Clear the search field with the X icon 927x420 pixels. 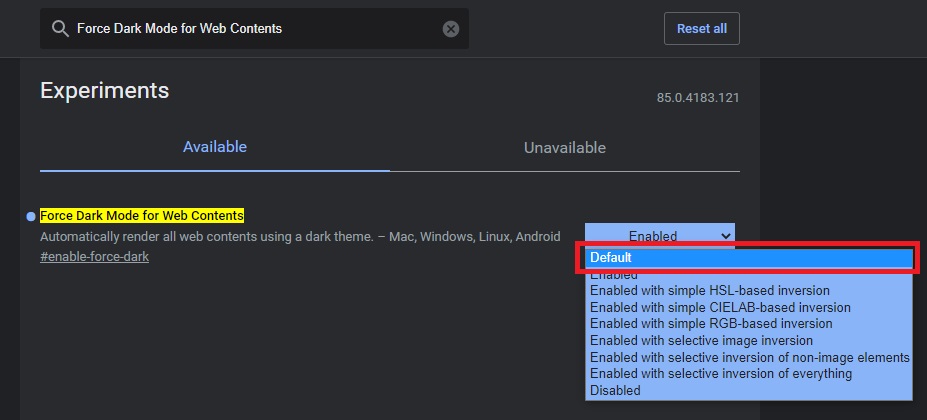click(451, 29)
